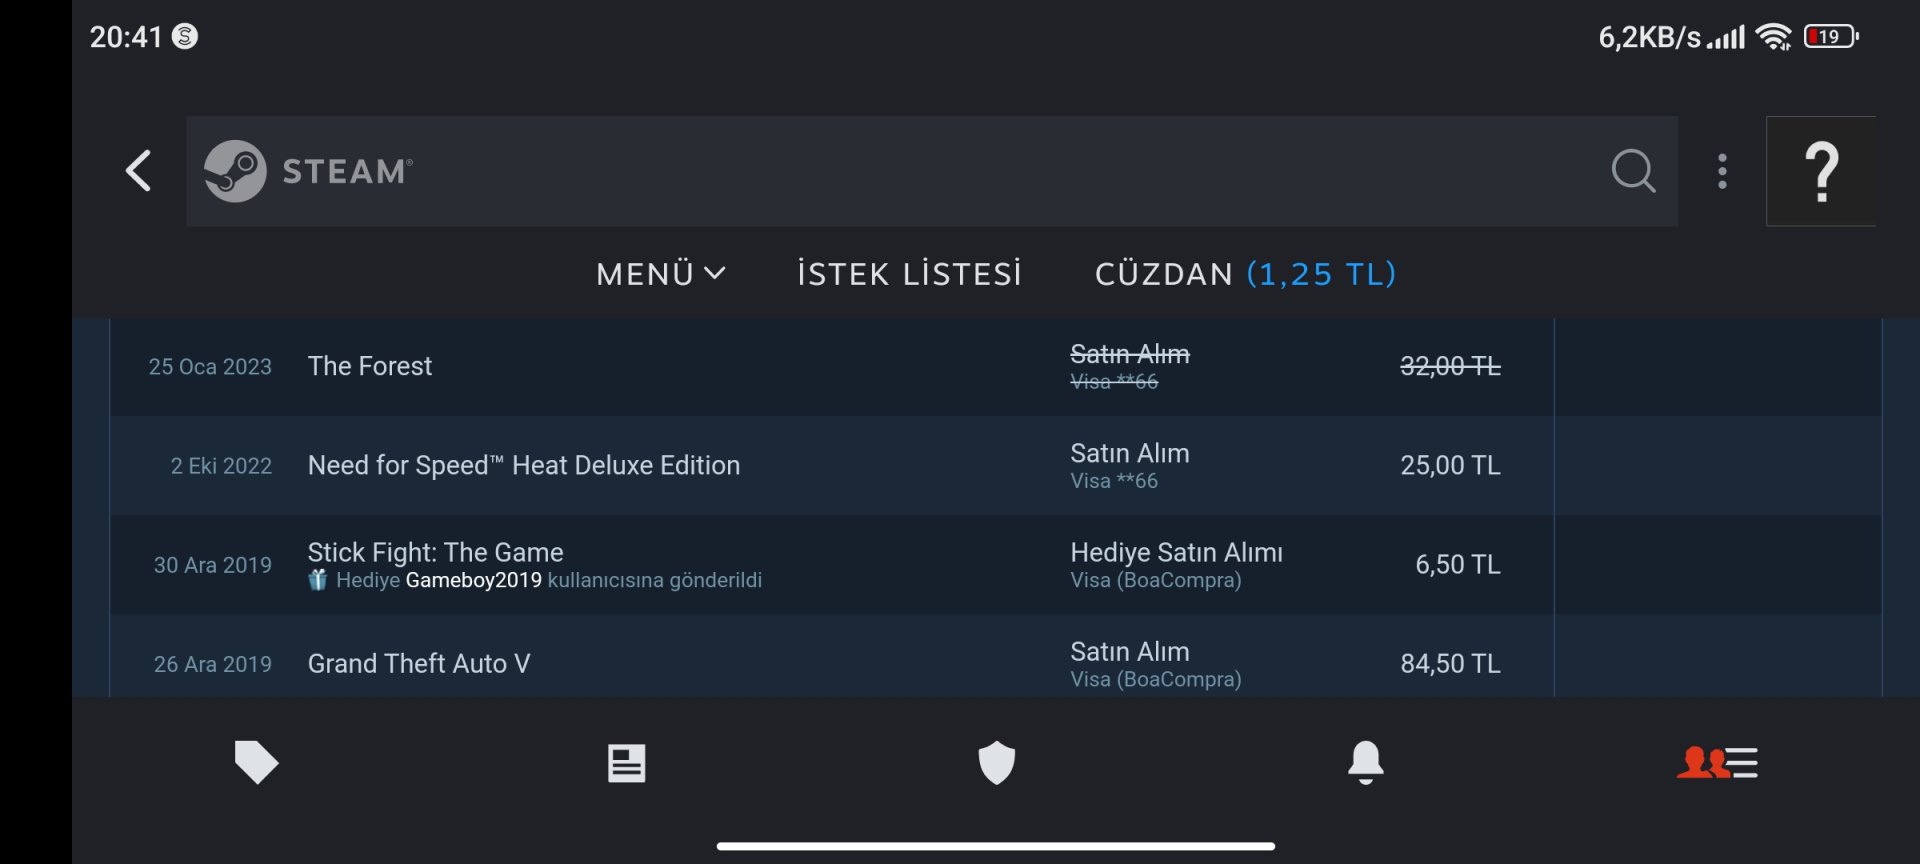Select the date 30 Ara 2019
This screenshot has width=1920, height=864.
212,565
